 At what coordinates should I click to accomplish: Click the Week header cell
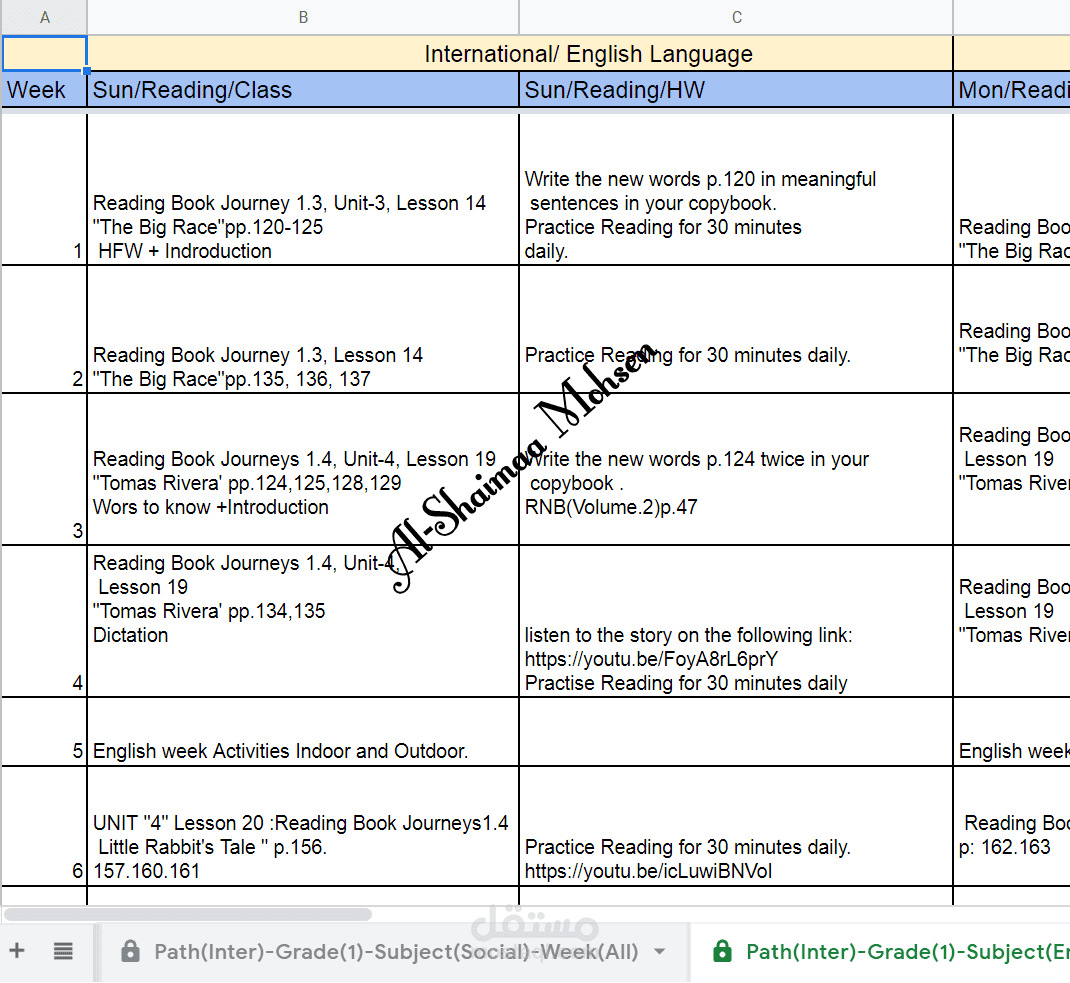coord(44,89)
